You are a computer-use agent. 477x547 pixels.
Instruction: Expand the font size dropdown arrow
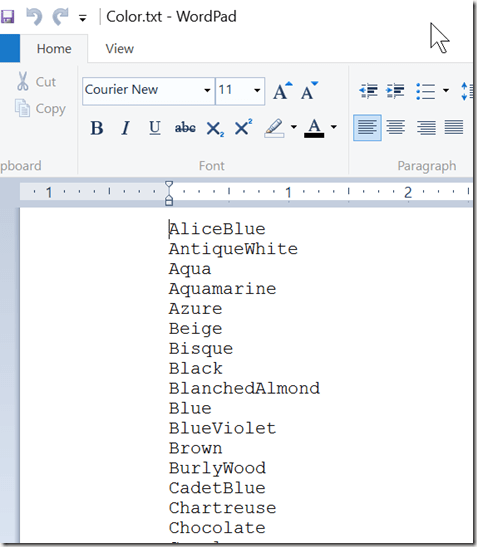pos(257,90)
